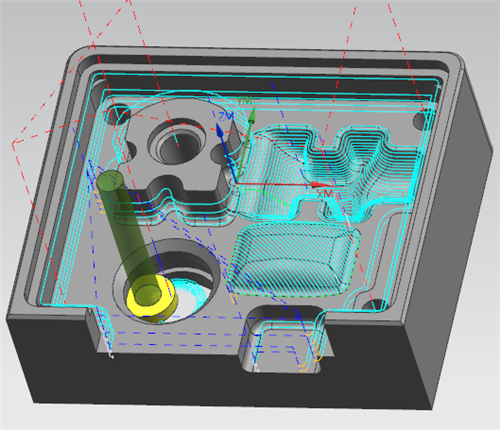This screenshot has height=430, width=500.
Task: Click the green YM axis arrowhead
Action: (252, 115)
